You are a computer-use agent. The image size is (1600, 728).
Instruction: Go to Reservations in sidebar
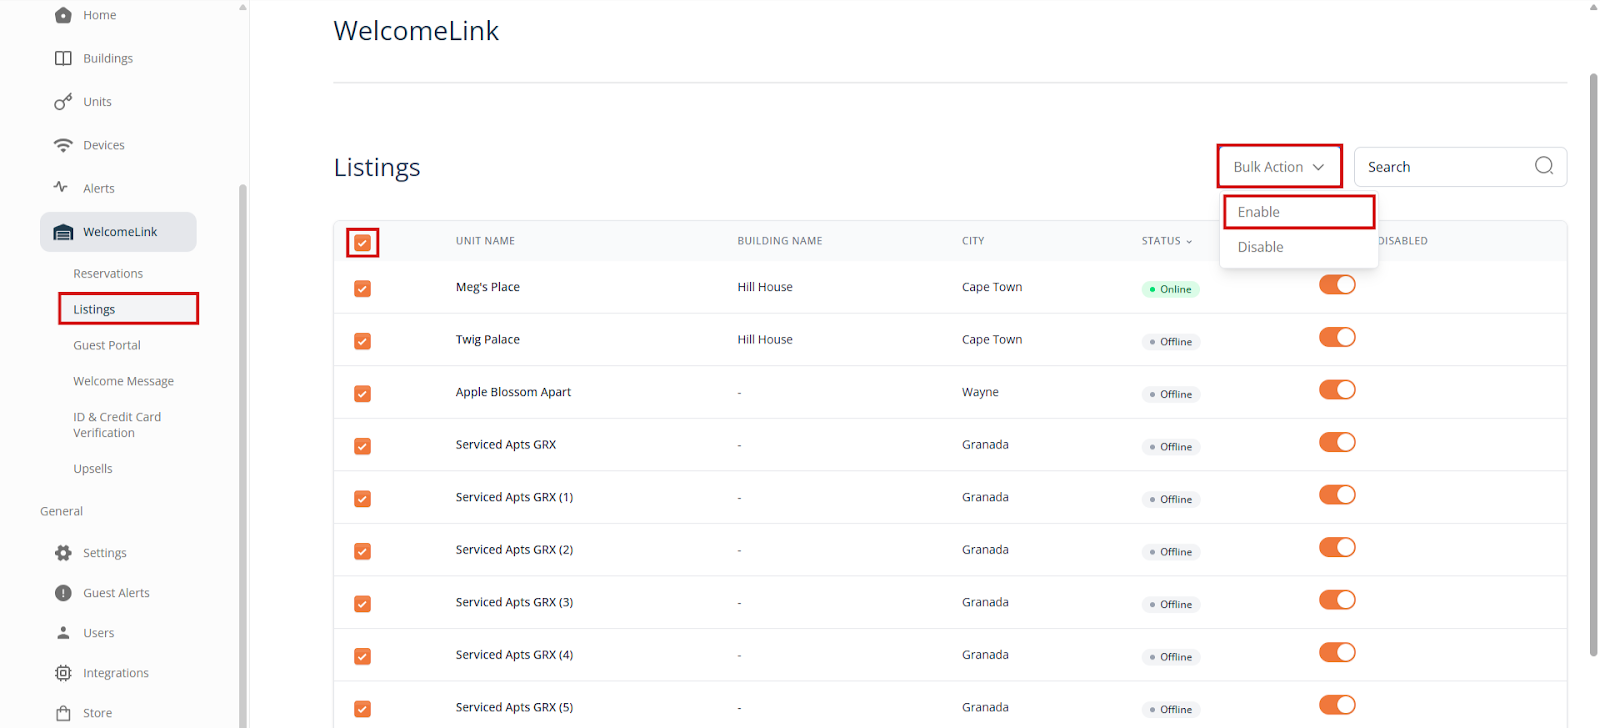pos(108,274)
